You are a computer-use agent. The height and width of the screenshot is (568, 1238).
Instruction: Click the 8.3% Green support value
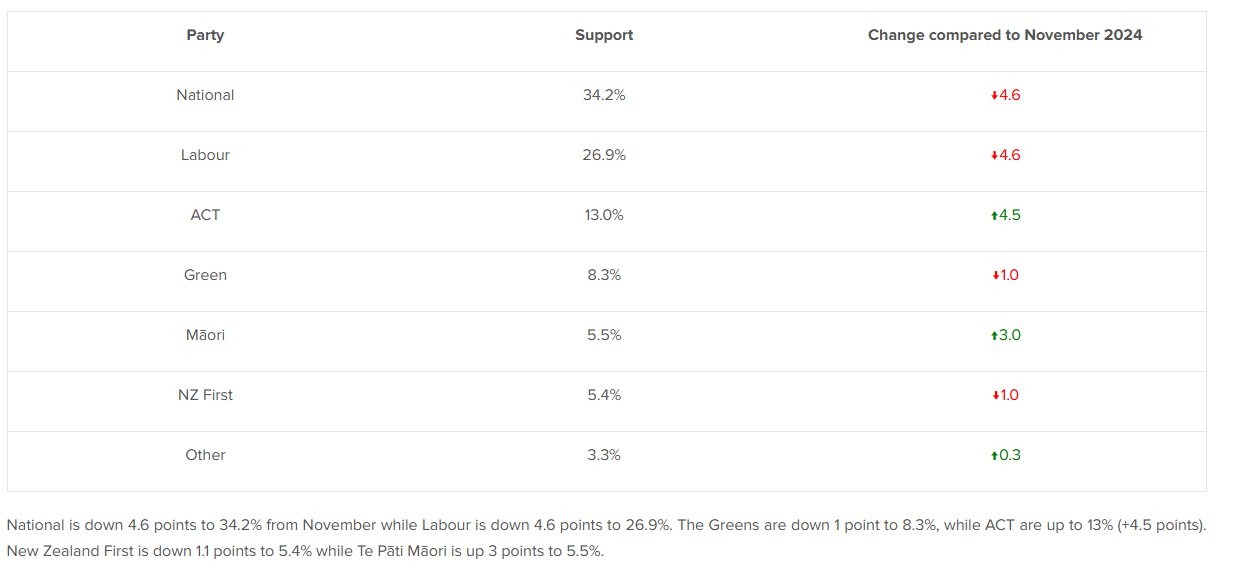(x=604, y=275)
